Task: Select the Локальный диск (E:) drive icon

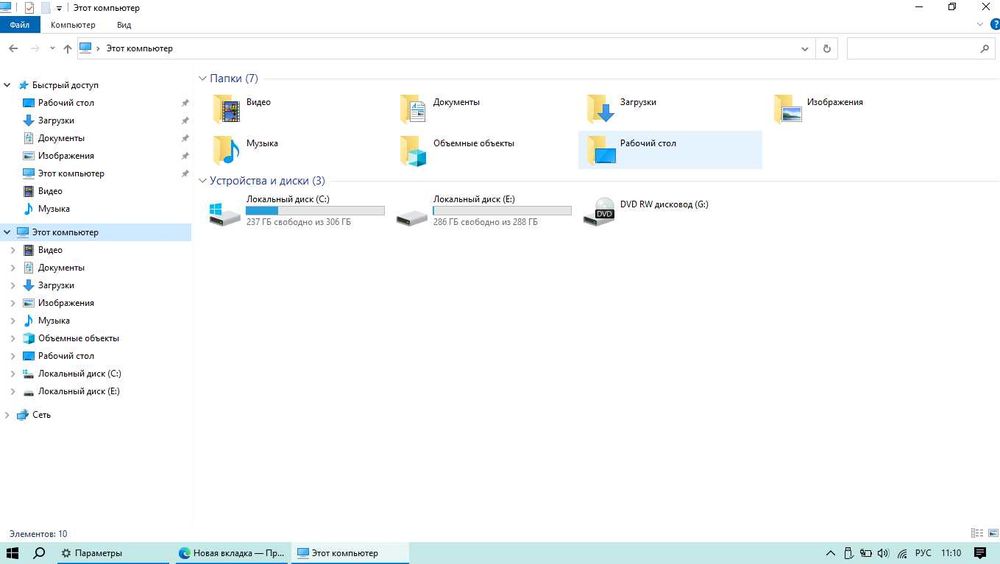Action: tap(411, 216)
